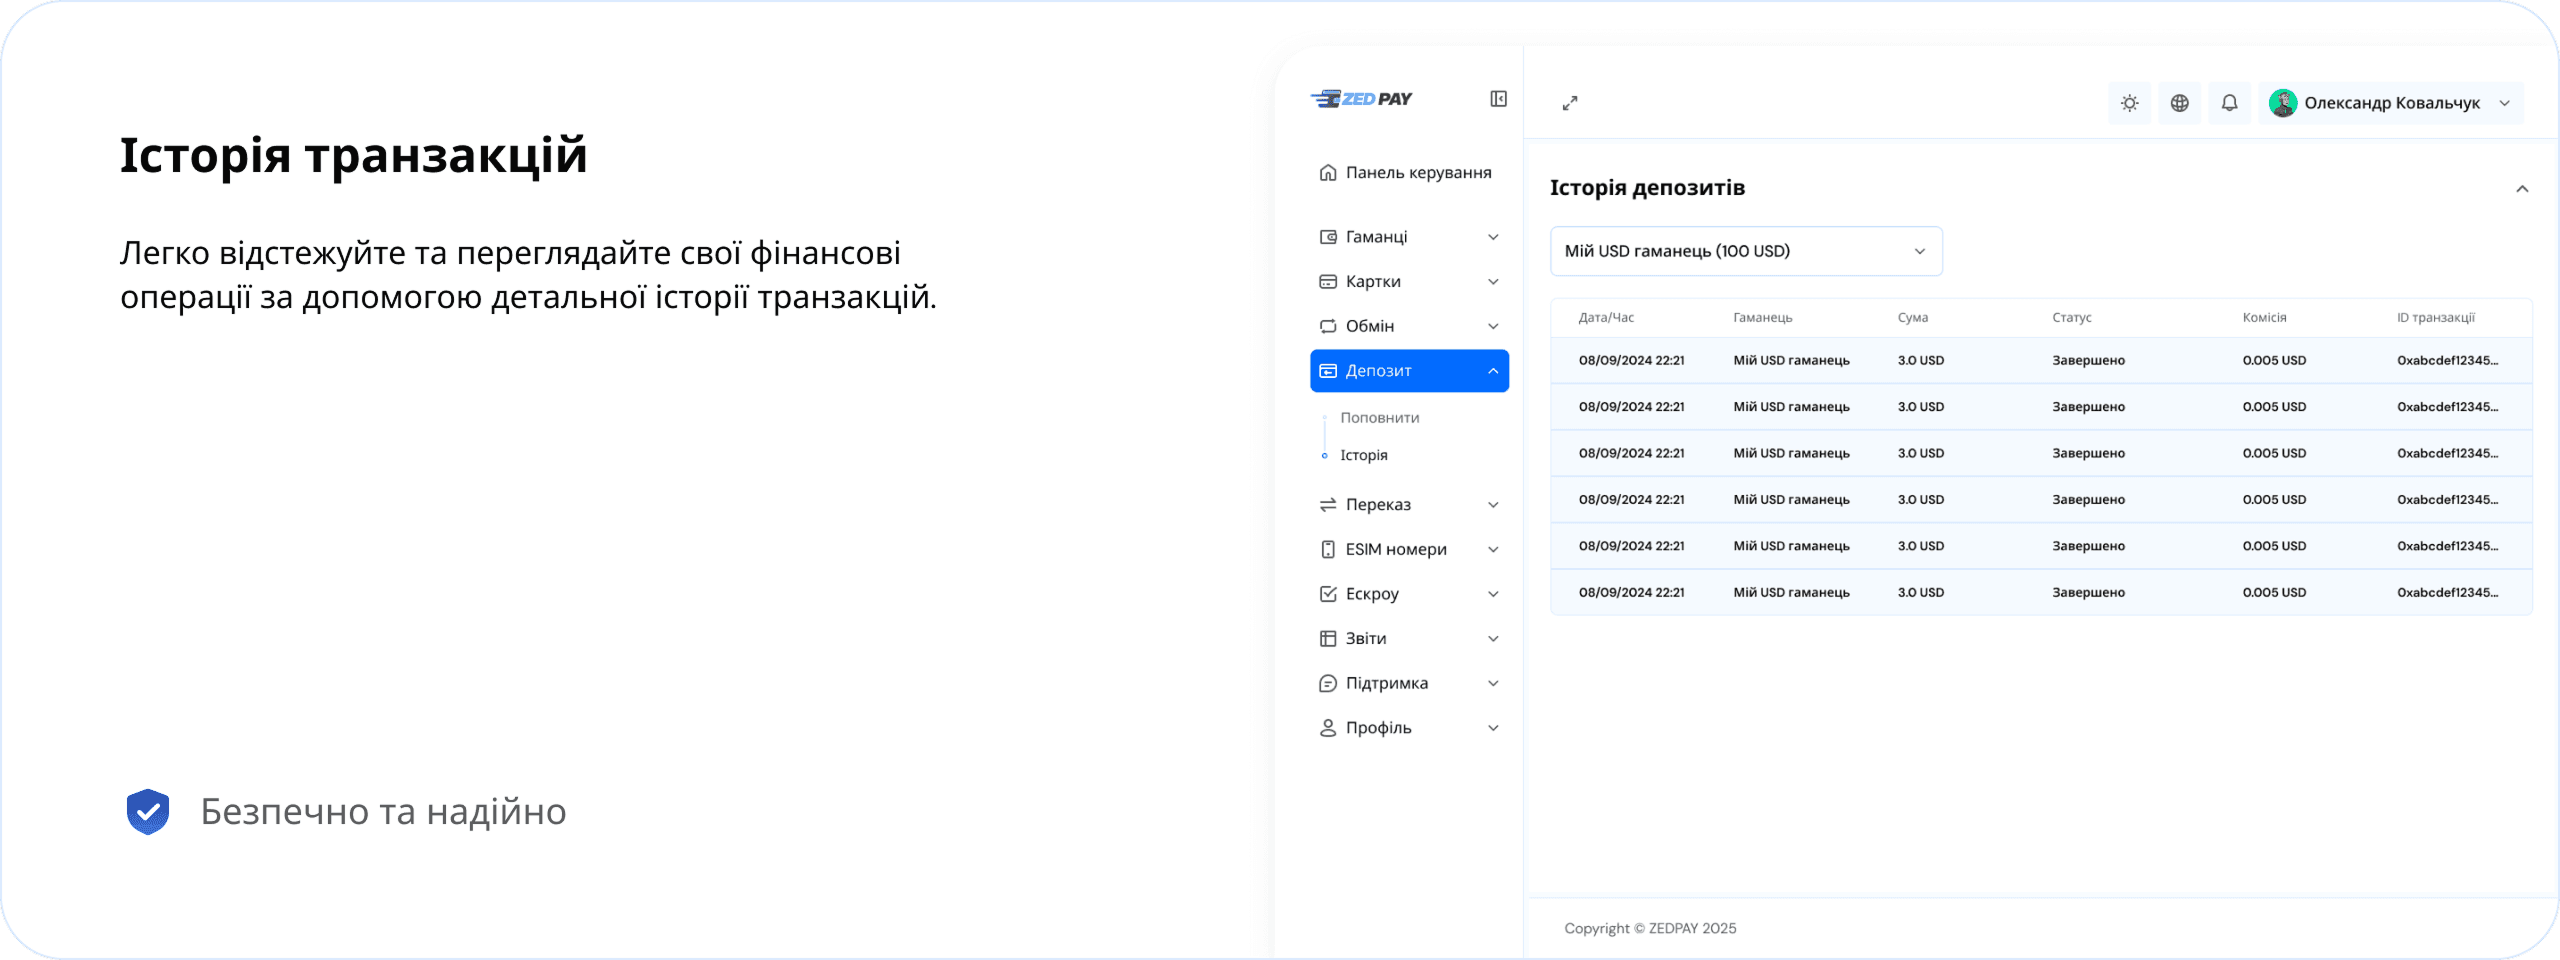The image size is (2560, 960).
Task: Open notifications bell icon
Action: pos(2229,103)
